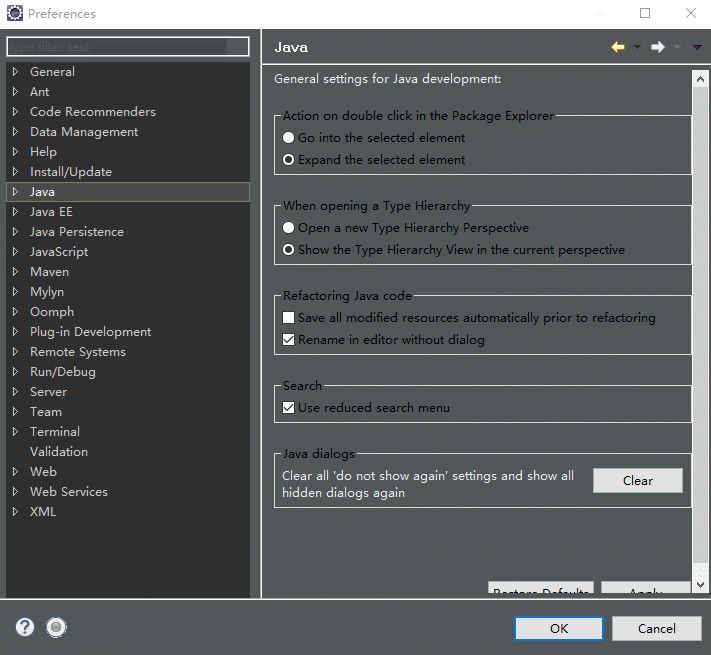Open the Install/Update preference category
Screen dimensions: 711x655
click(71, 172)
